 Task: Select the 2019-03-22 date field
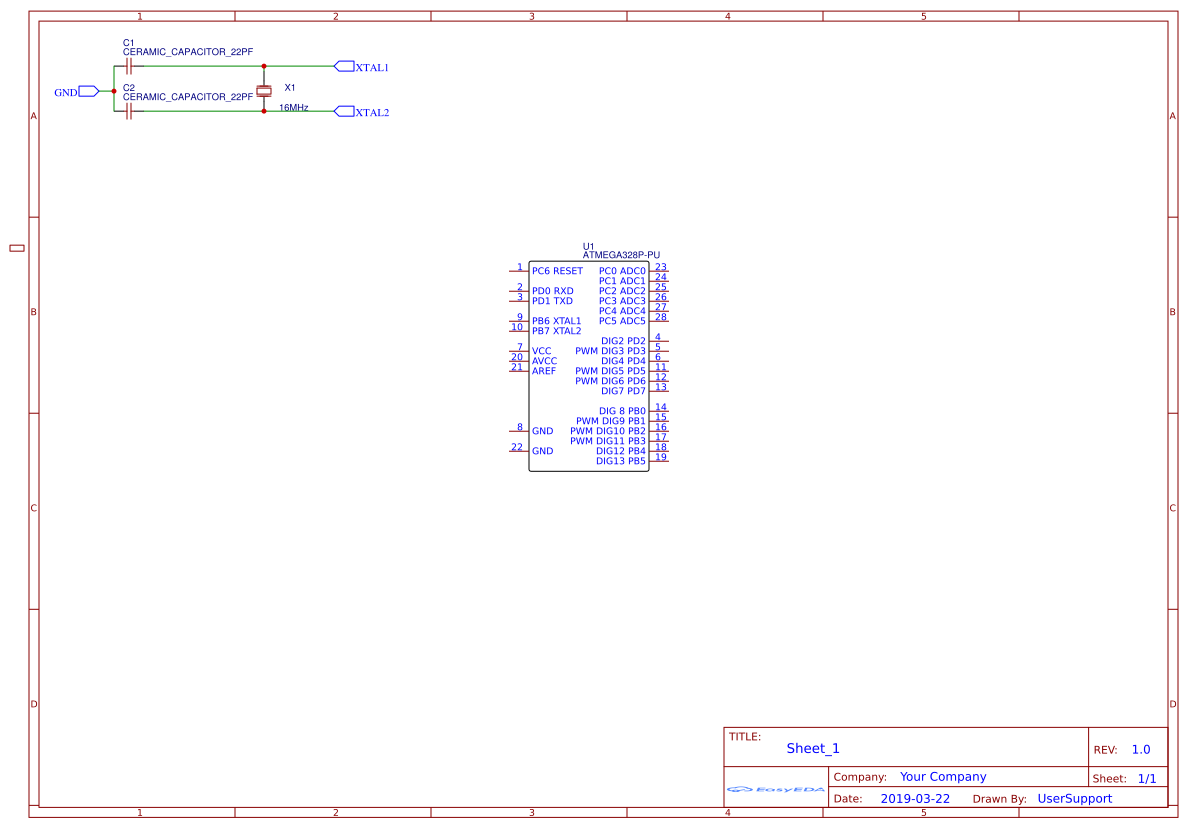tap(913, 798)
